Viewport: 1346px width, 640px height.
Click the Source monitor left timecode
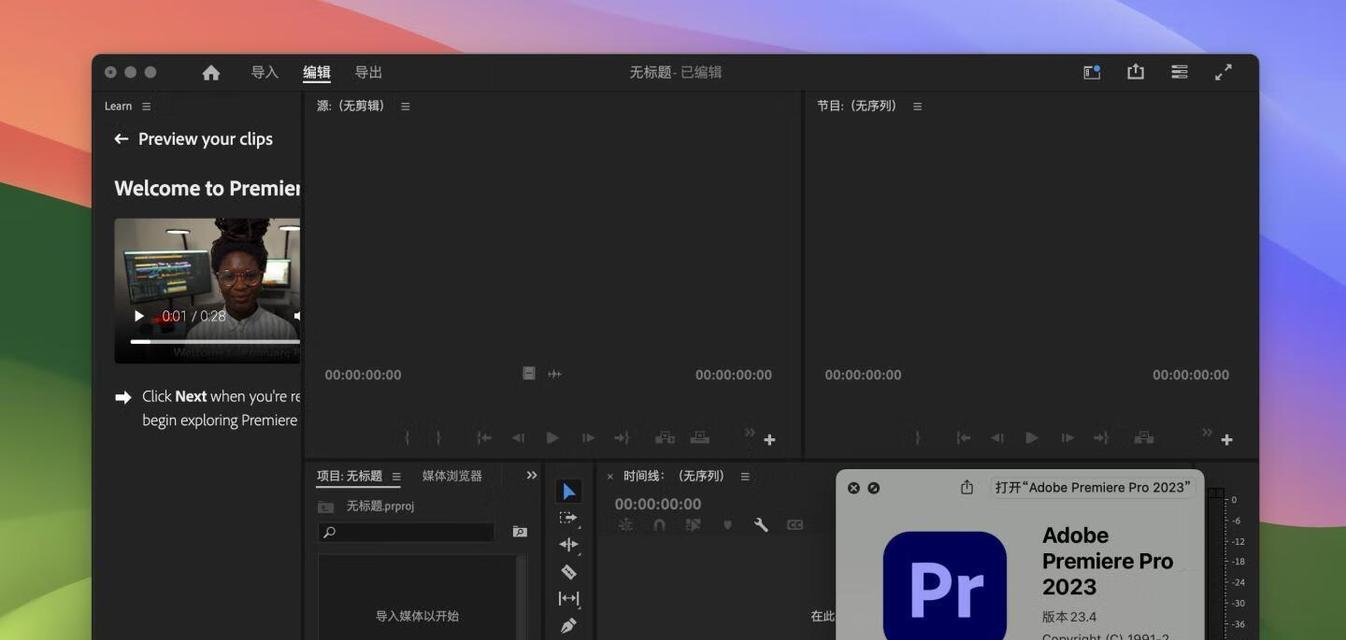(x=363, y=375)
